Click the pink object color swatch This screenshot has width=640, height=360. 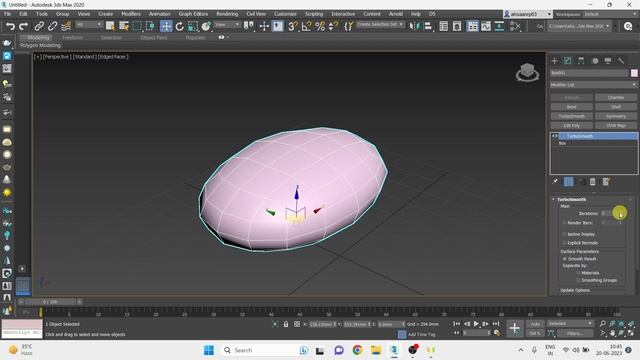pos(634,73)
